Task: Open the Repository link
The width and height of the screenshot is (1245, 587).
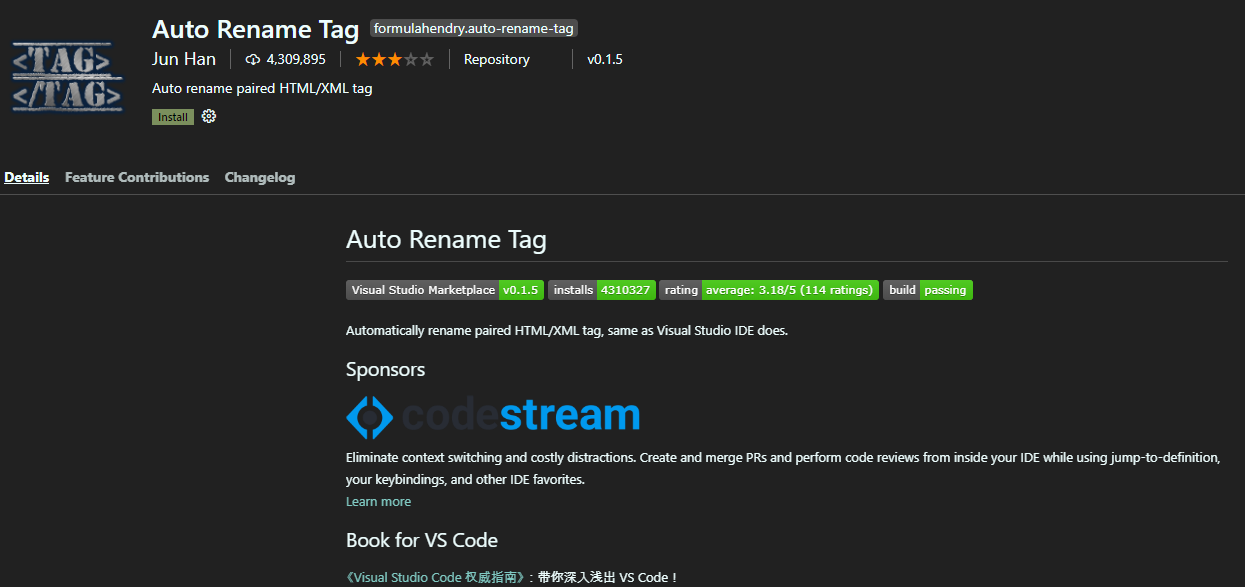Action: (x=497, y=59)
